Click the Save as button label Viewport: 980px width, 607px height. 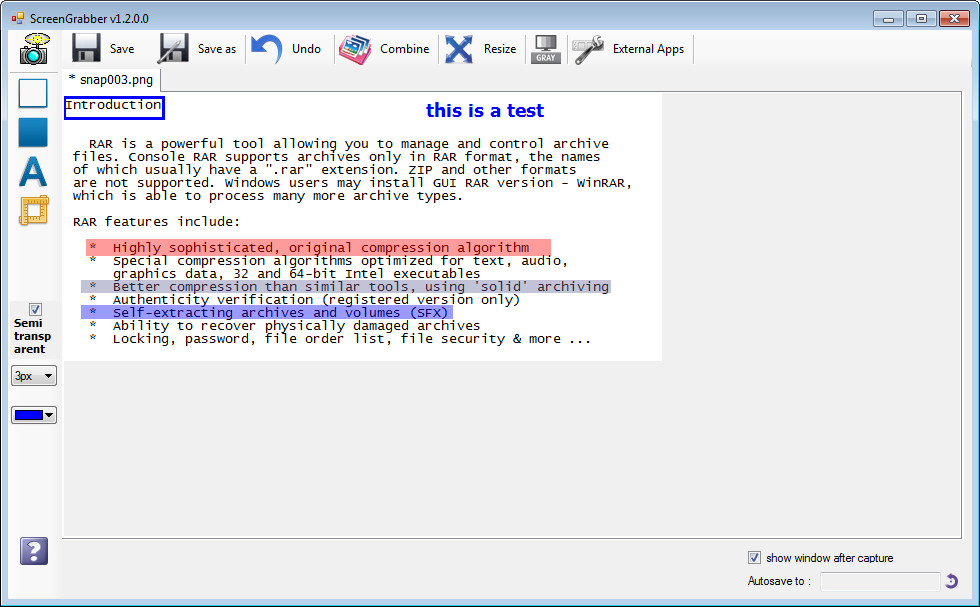click(217, 49)
